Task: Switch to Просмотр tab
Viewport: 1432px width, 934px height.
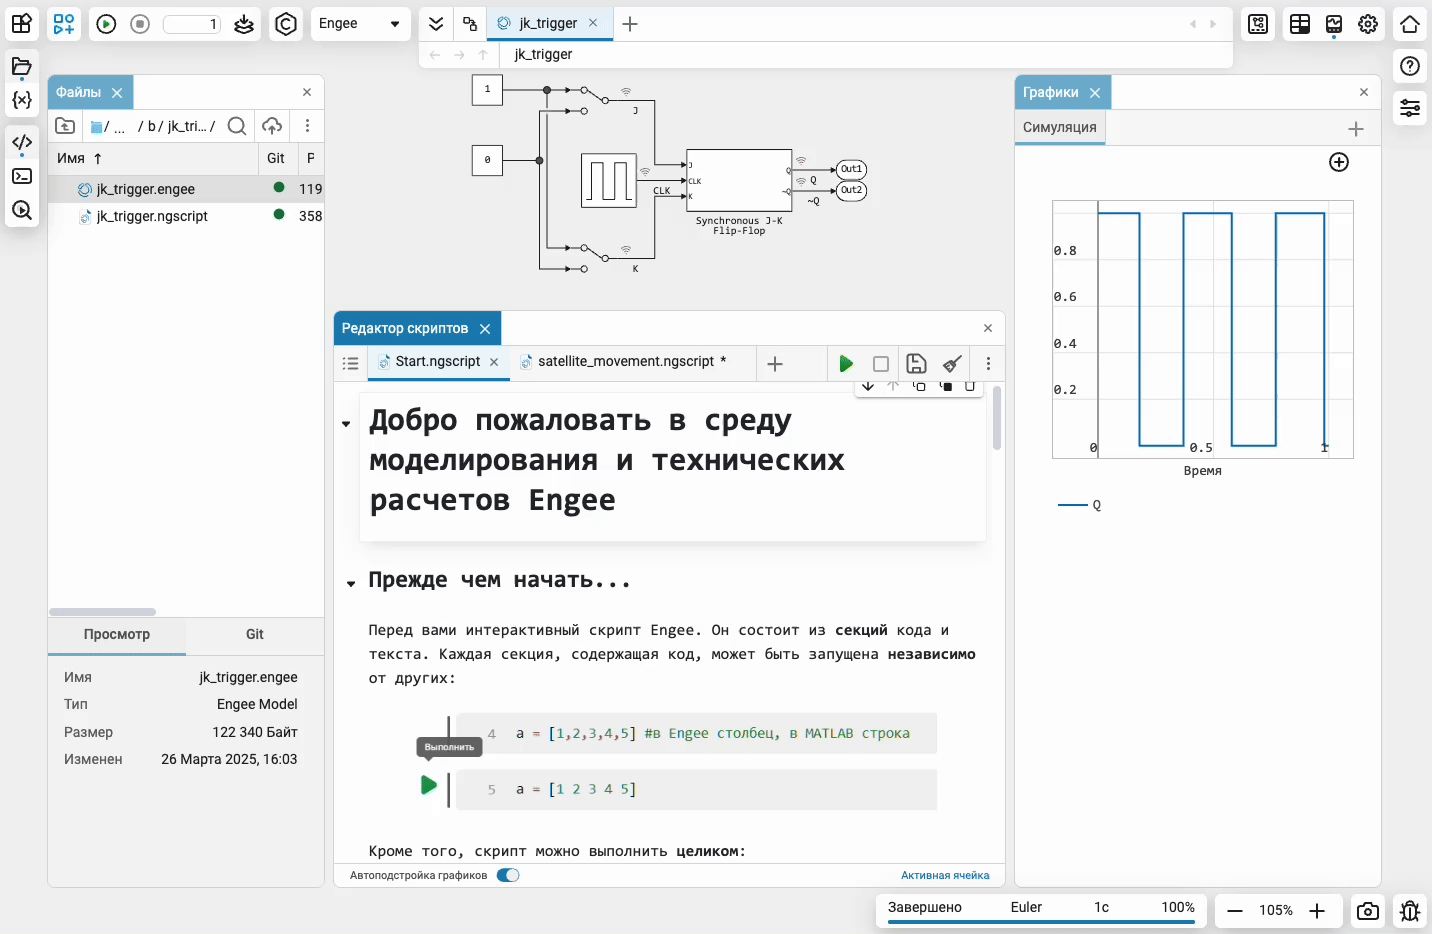Action: pyautogui.click(x=117, y=634)
